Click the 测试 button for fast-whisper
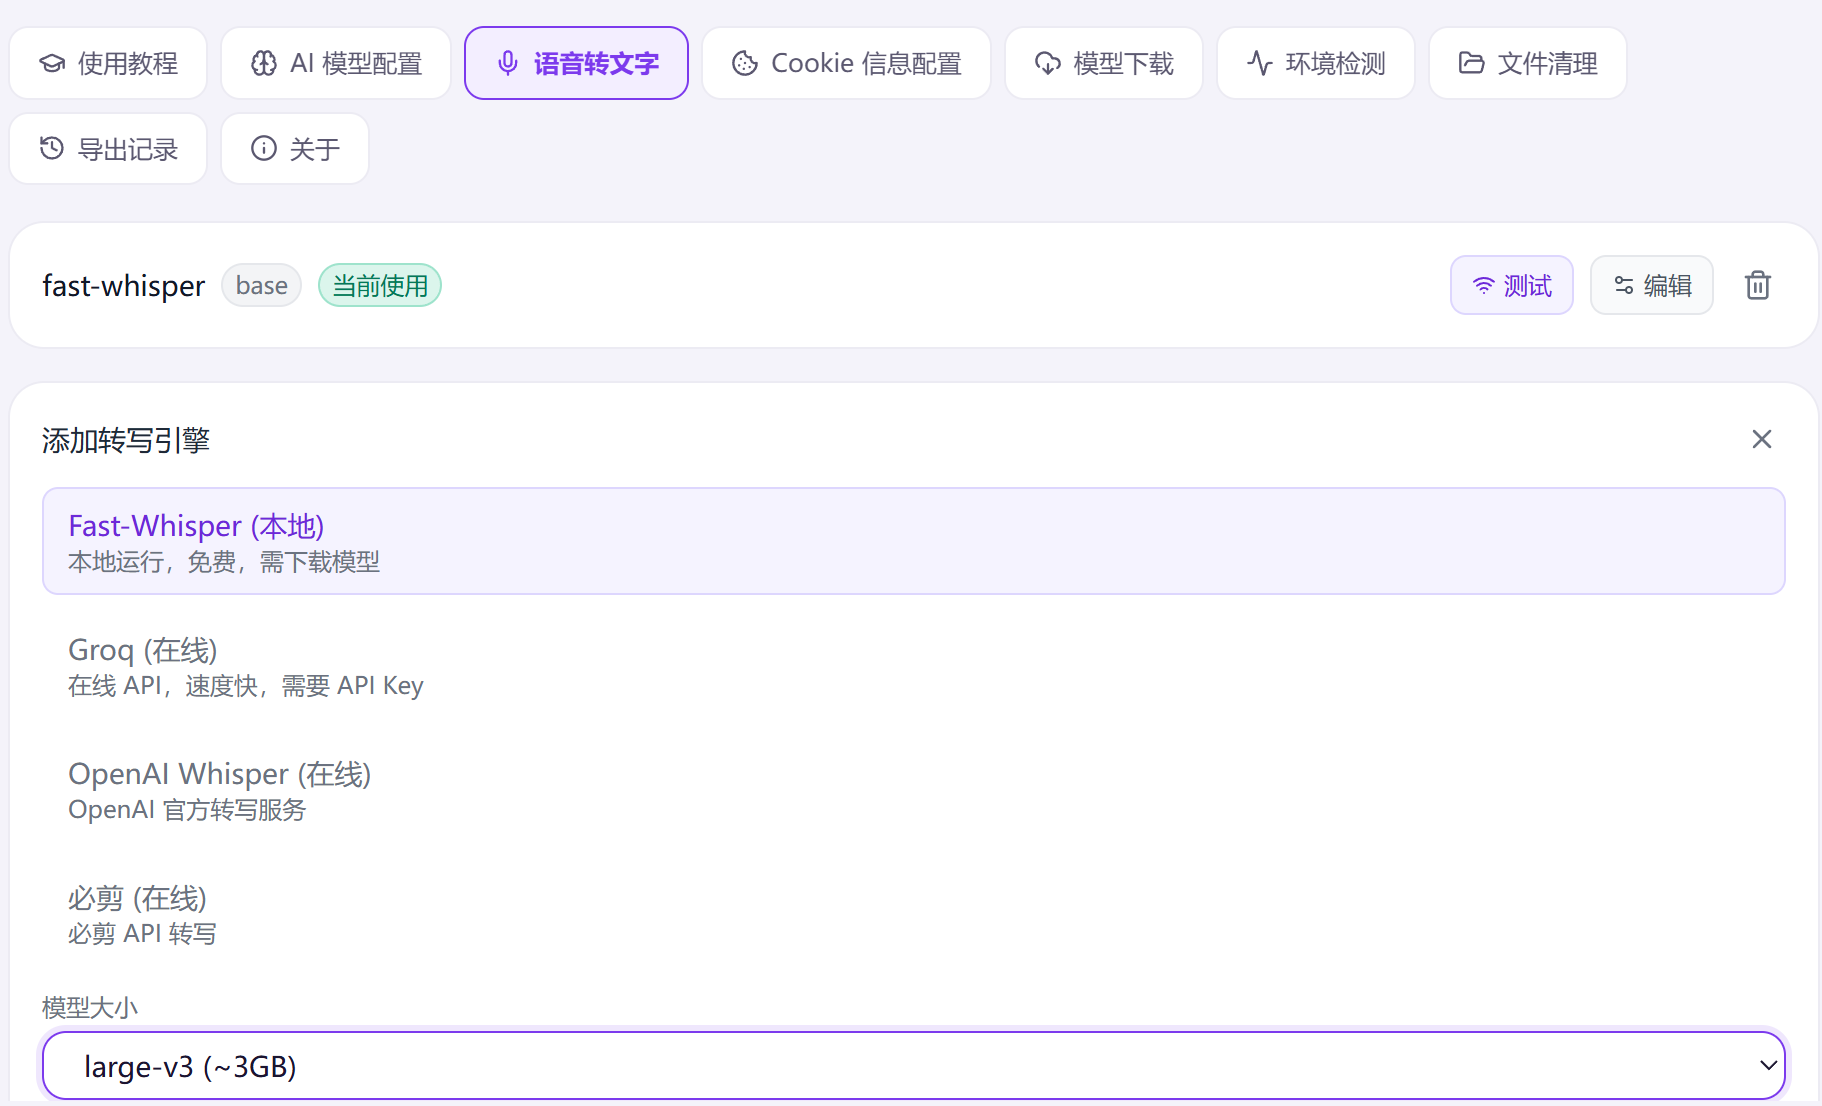Image resolution: width=1822 pixels, height=1106 pixels. 1512,285
